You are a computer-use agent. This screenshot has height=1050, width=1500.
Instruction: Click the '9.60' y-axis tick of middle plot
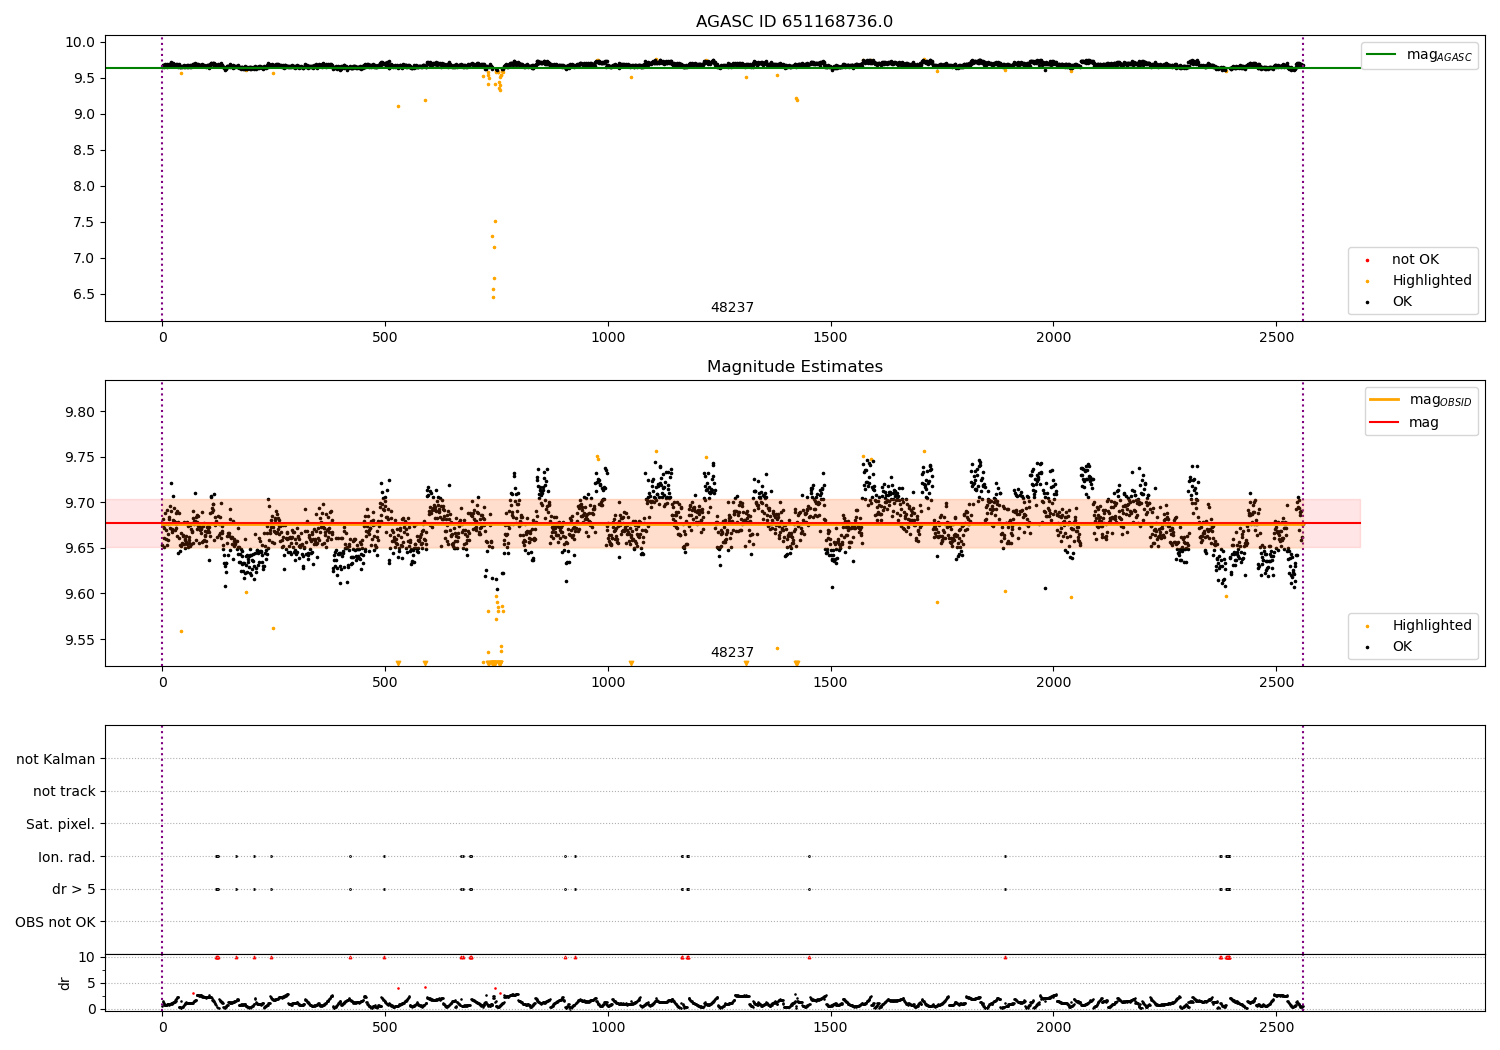coord(82,594)
